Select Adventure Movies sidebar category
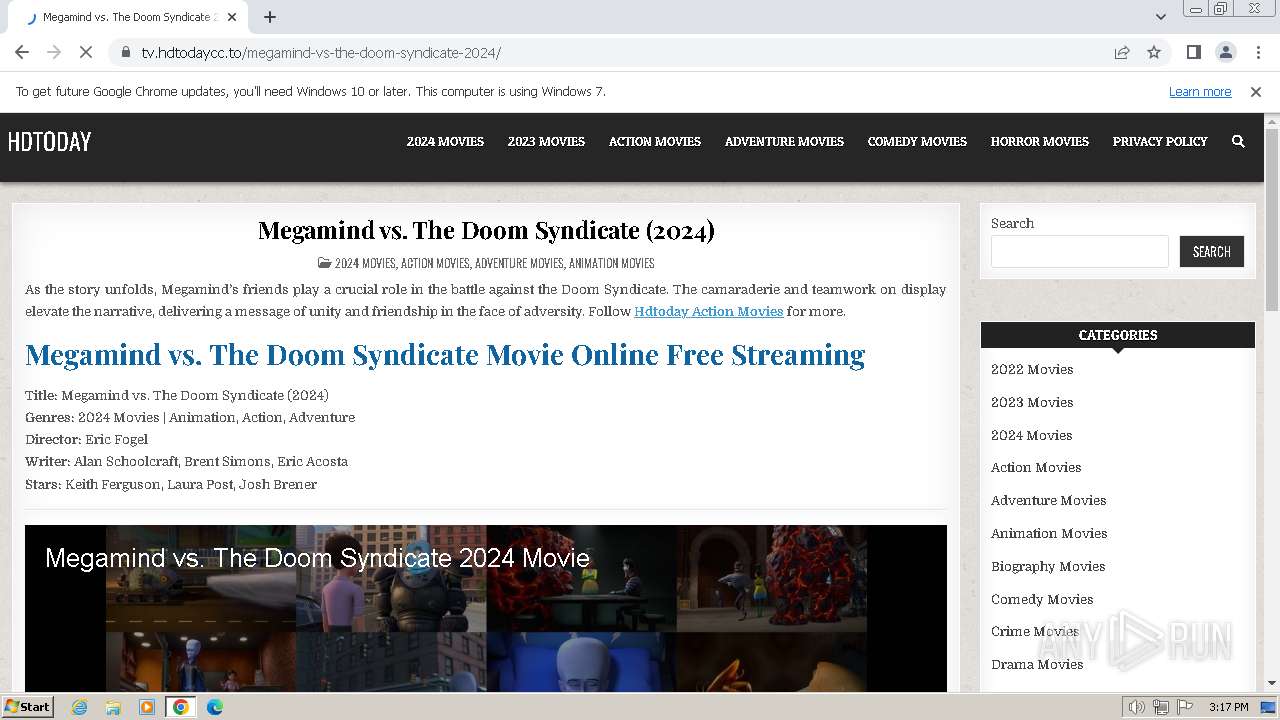Screen dimensions: 1280x720 [1048, 500]
